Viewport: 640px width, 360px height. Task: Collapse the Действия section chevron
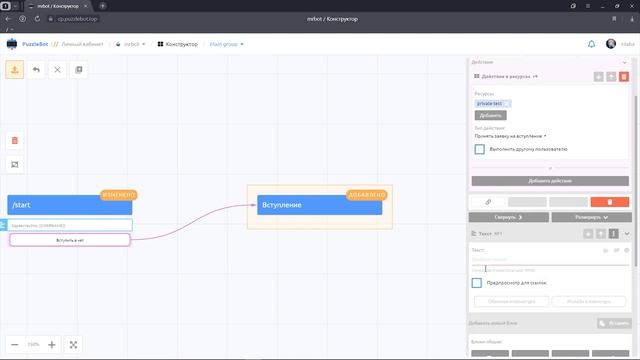624,62
